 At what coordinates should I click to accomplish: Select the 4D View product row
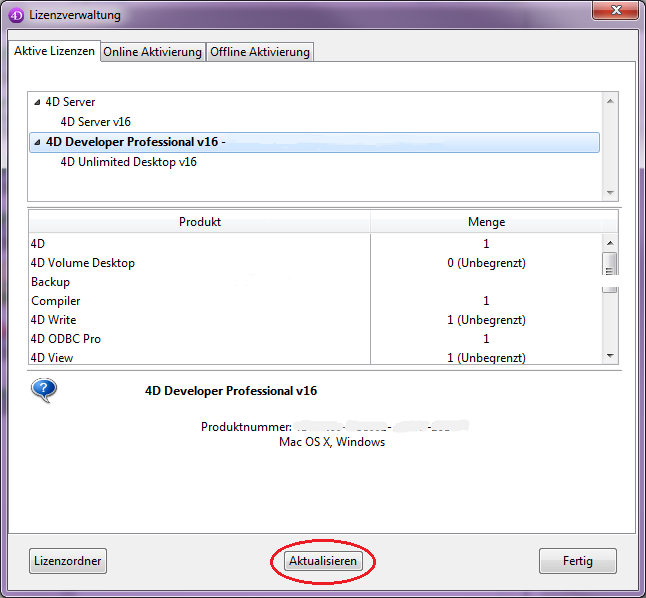315,357
